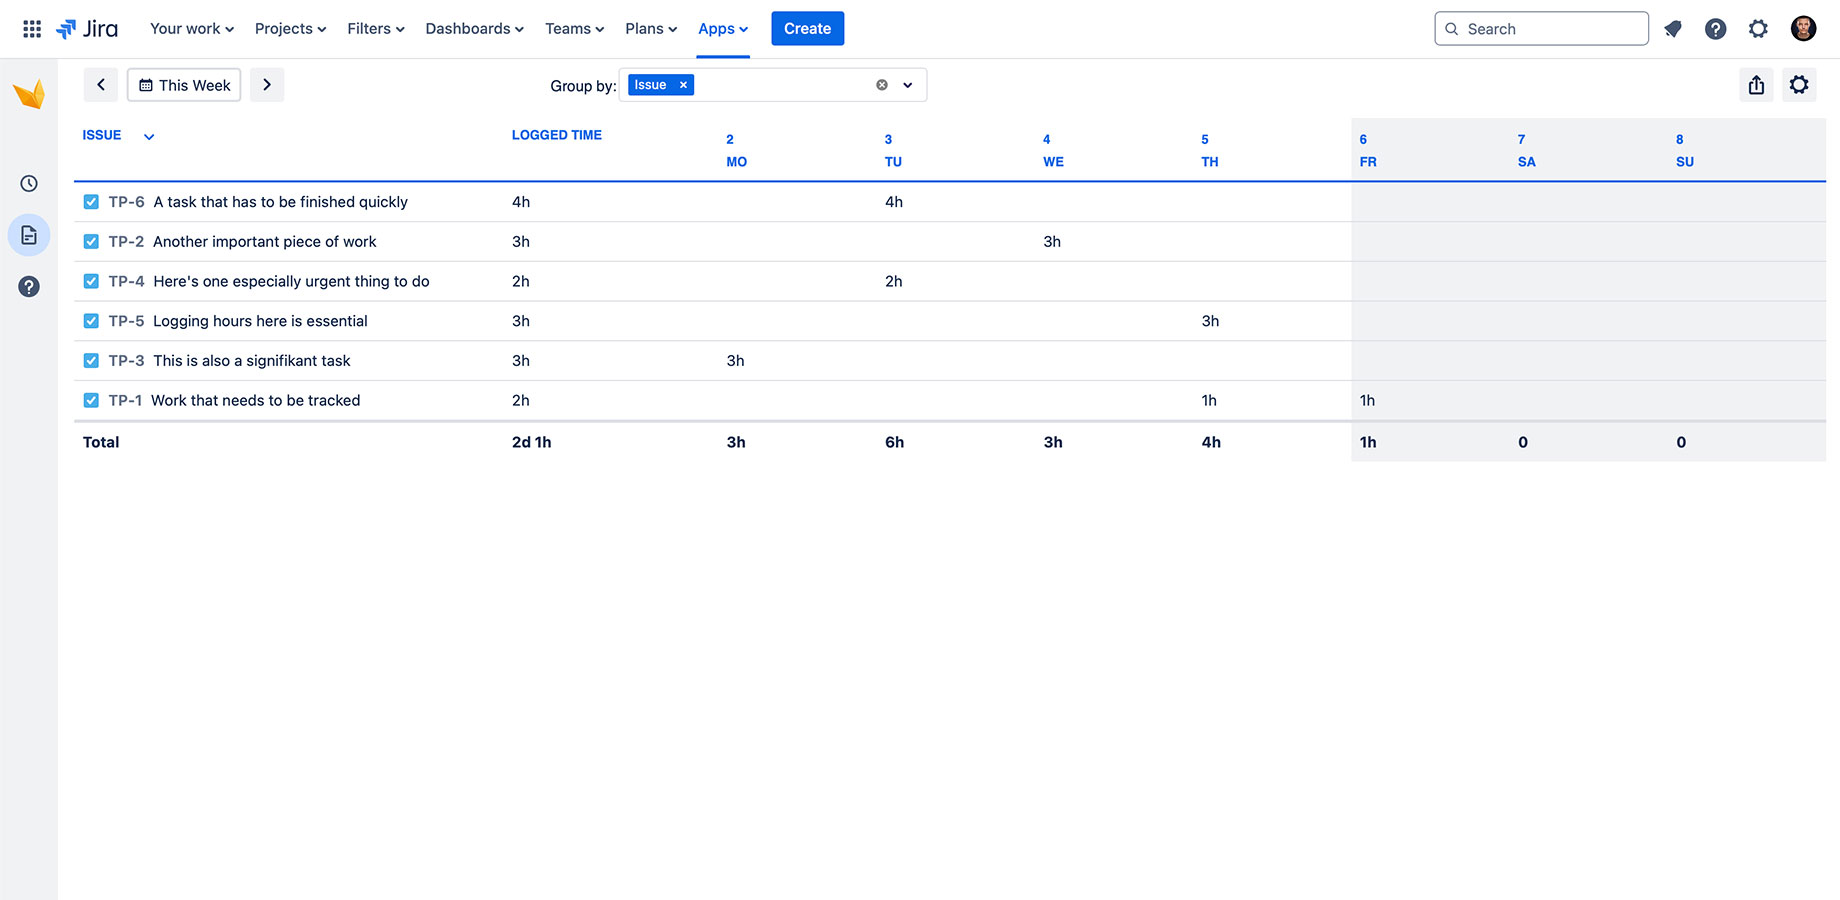
Task: Go to the previous week
Action: pos(101,85)
